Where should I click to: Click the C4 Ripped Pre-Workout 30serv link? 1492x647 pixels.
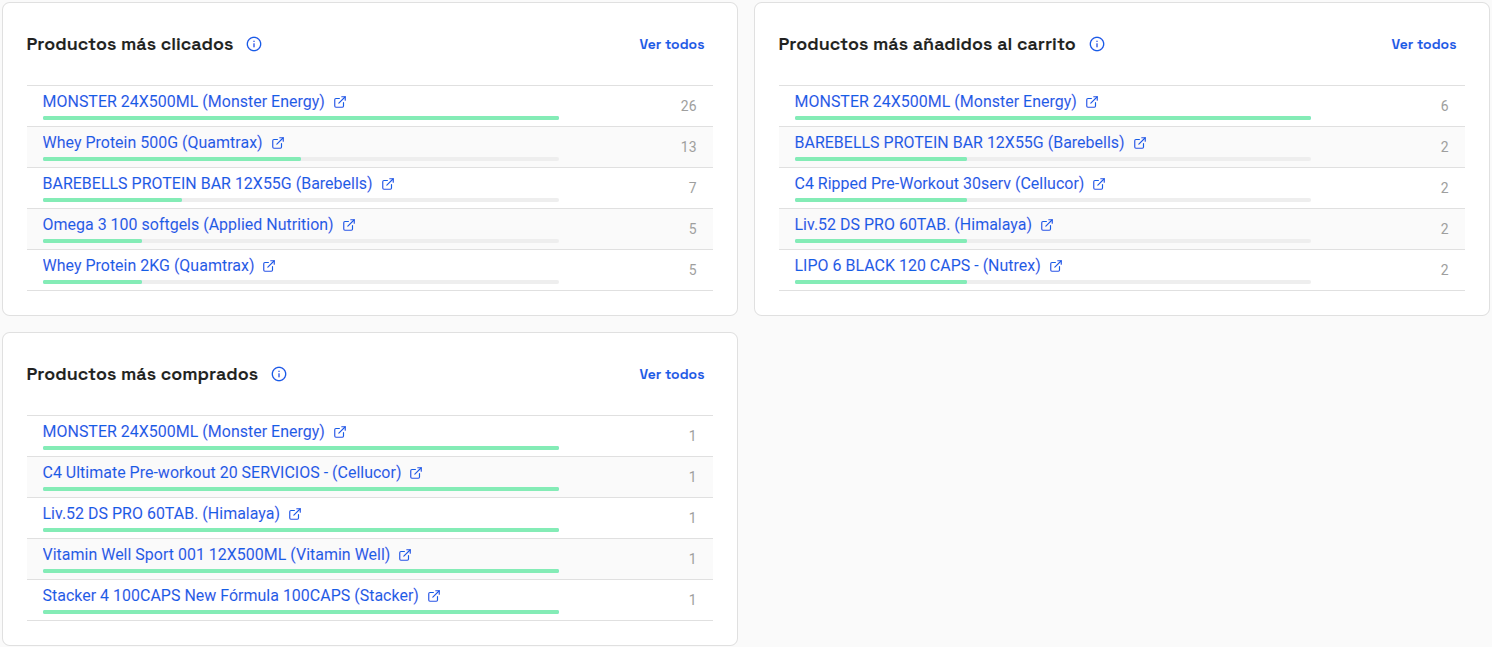point(940,183)
